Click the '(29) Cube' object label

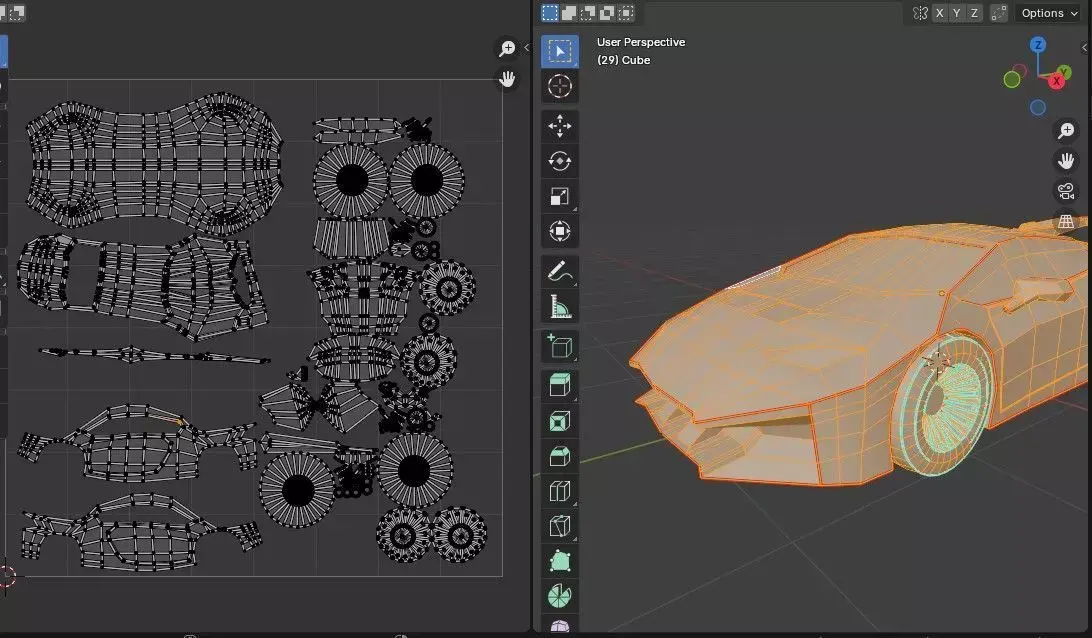pyautogui.click(x=623, y=60)
